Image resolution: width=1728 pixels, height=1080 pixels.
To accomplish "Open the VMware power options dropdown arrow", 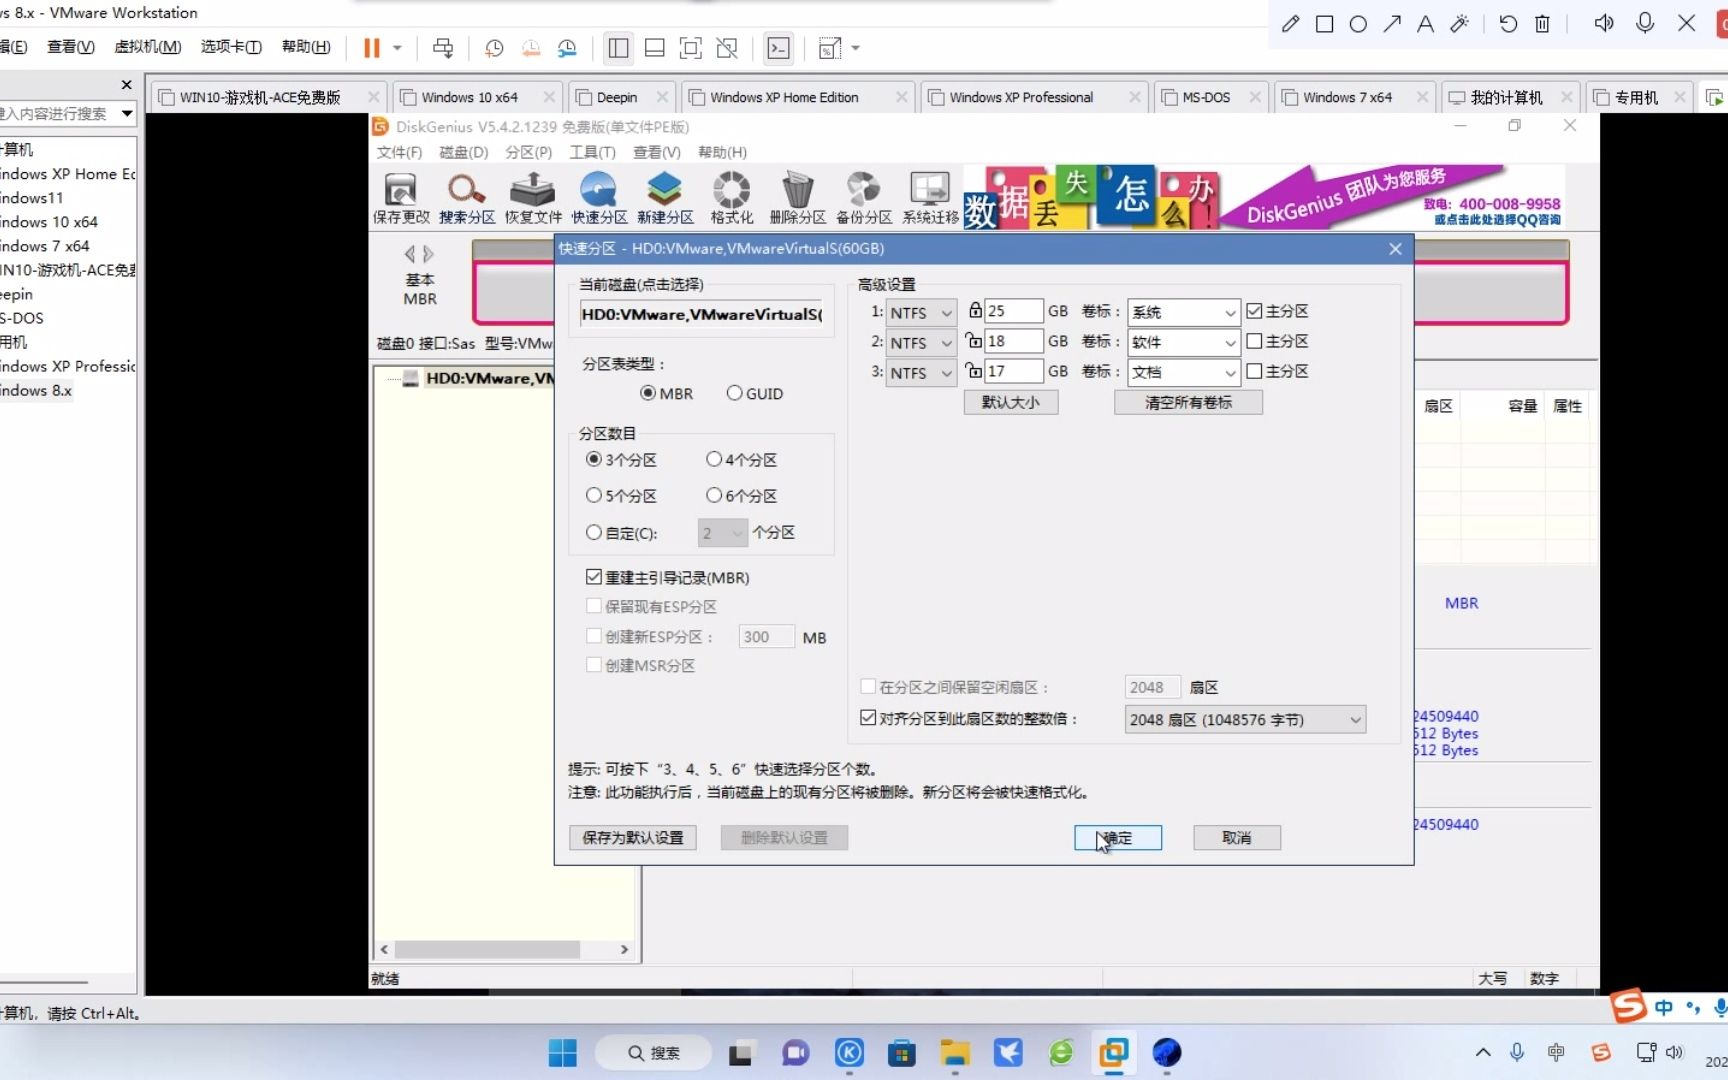I will (397, 48).
